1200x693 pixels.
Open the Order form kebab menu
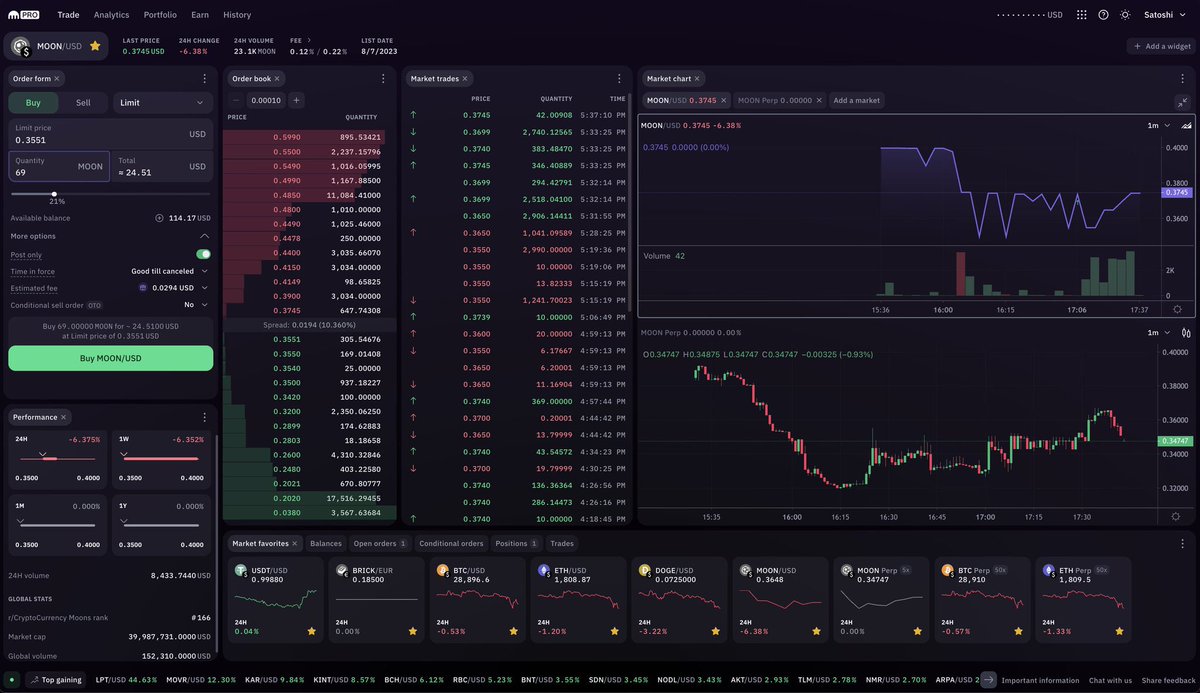point(204,78)
